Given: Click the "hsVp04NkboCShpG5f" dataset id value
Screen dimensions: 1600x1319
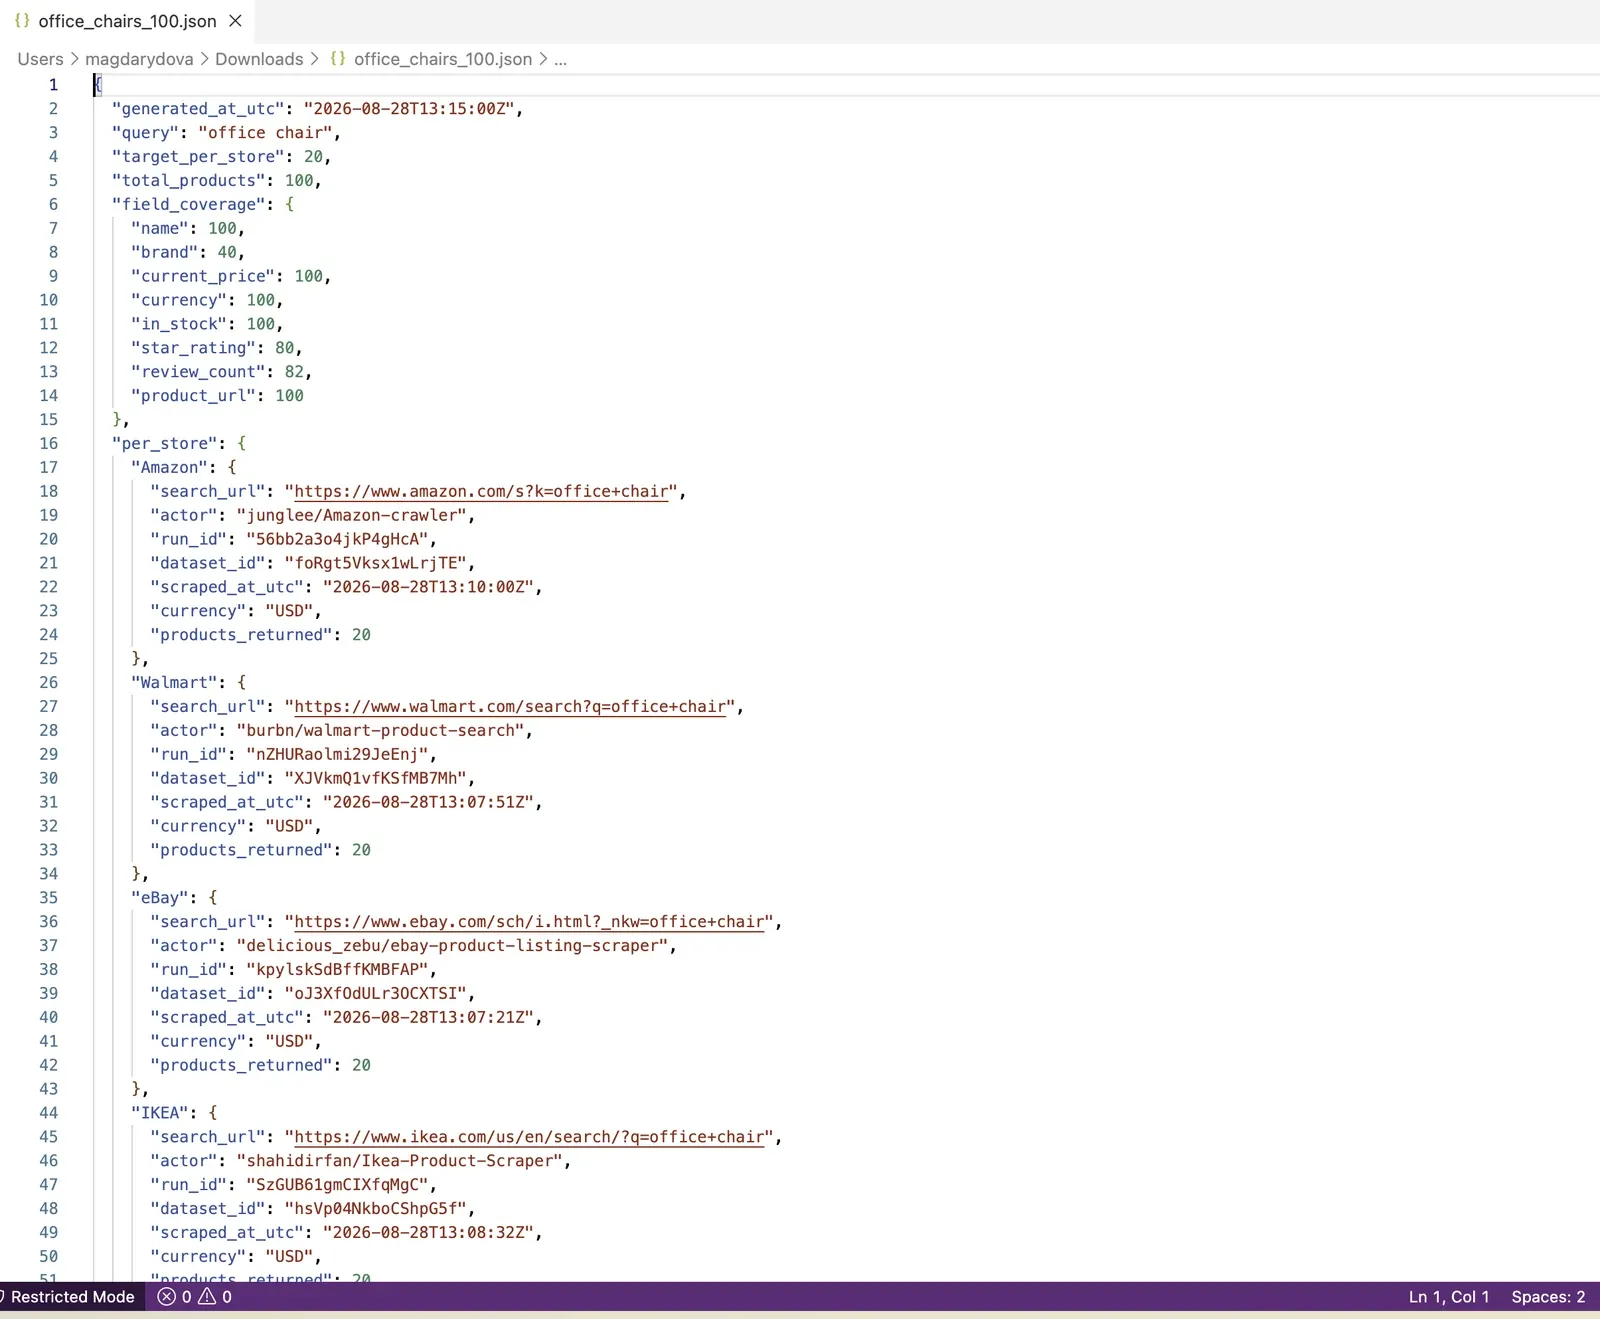Looking at the screenshot, I should point(375,1208).
